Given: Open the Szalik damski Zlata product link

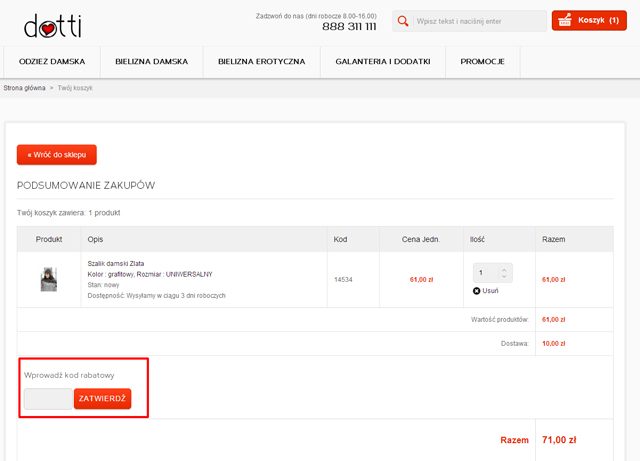Looking at the screenshot, I should pyautogui.click(x=115, y=263).
